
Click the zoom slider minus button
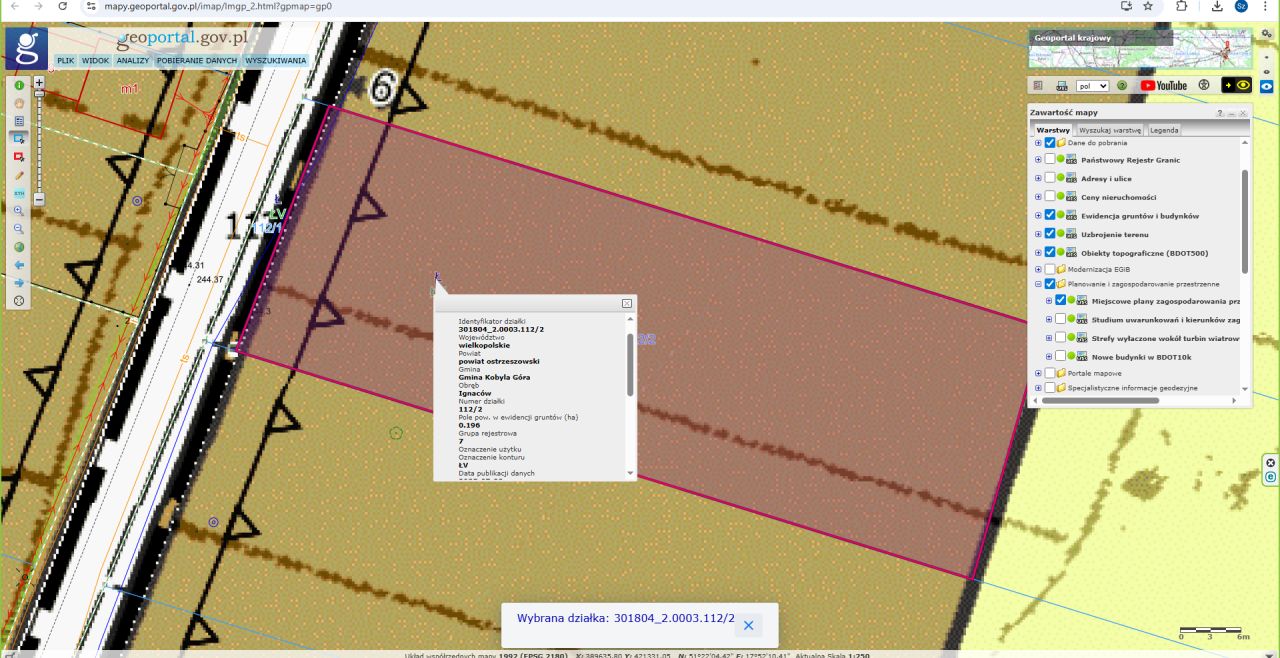(x=39, y=199)
